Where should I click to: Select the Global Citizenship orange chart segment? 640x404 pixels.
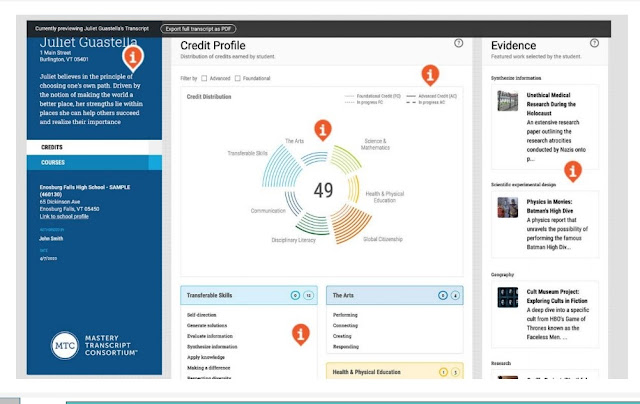pos(351,224)
